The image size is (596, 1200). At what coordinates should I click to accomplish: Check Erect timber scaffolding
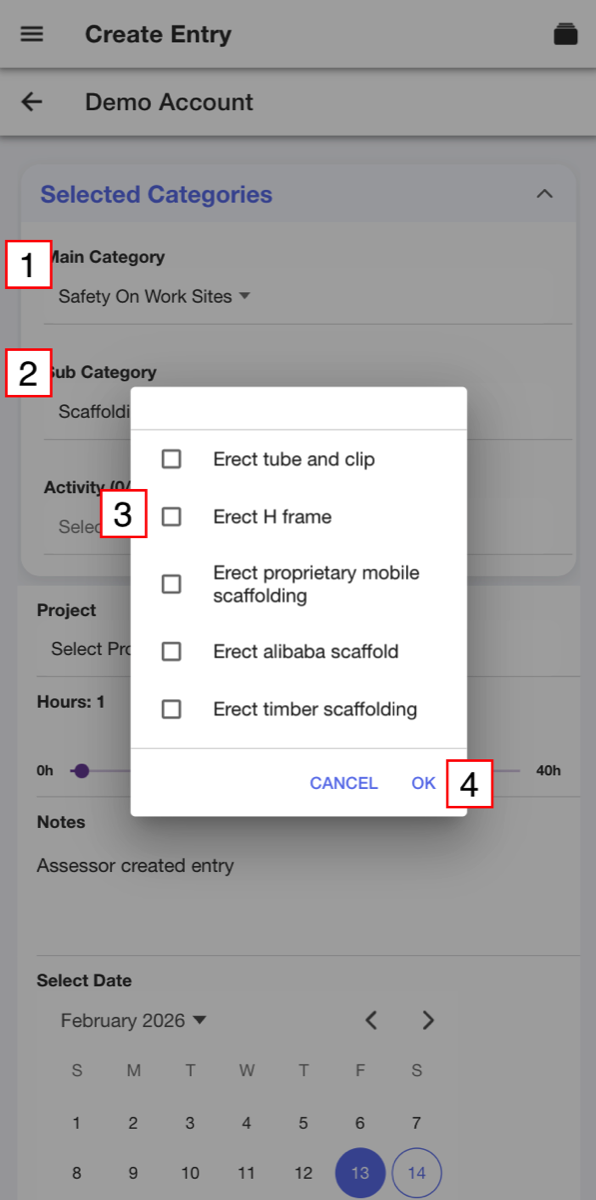coord(172,709)
